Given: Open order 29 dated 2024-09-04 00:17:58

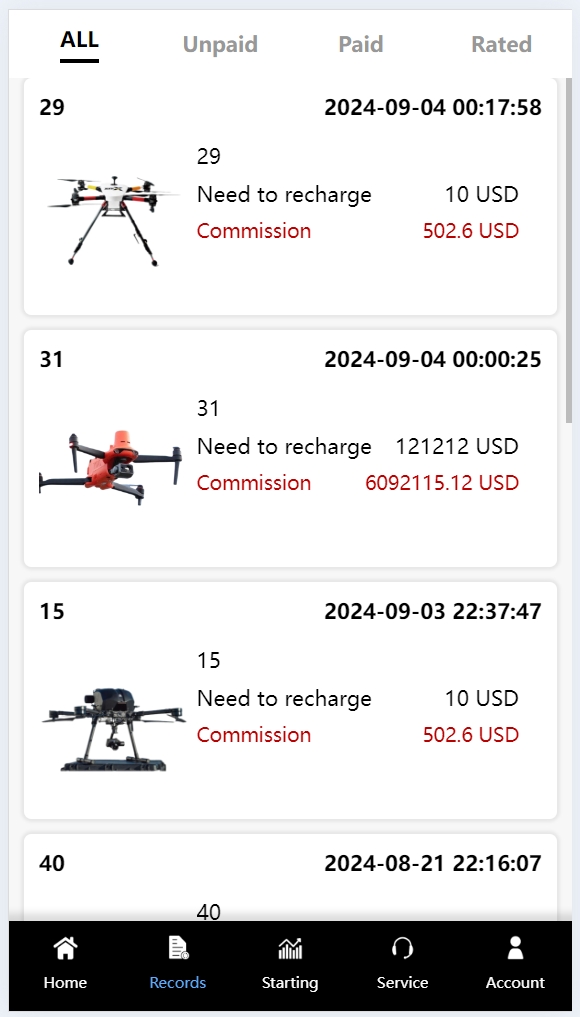Looking at the screenshot, I should [290, 197].
